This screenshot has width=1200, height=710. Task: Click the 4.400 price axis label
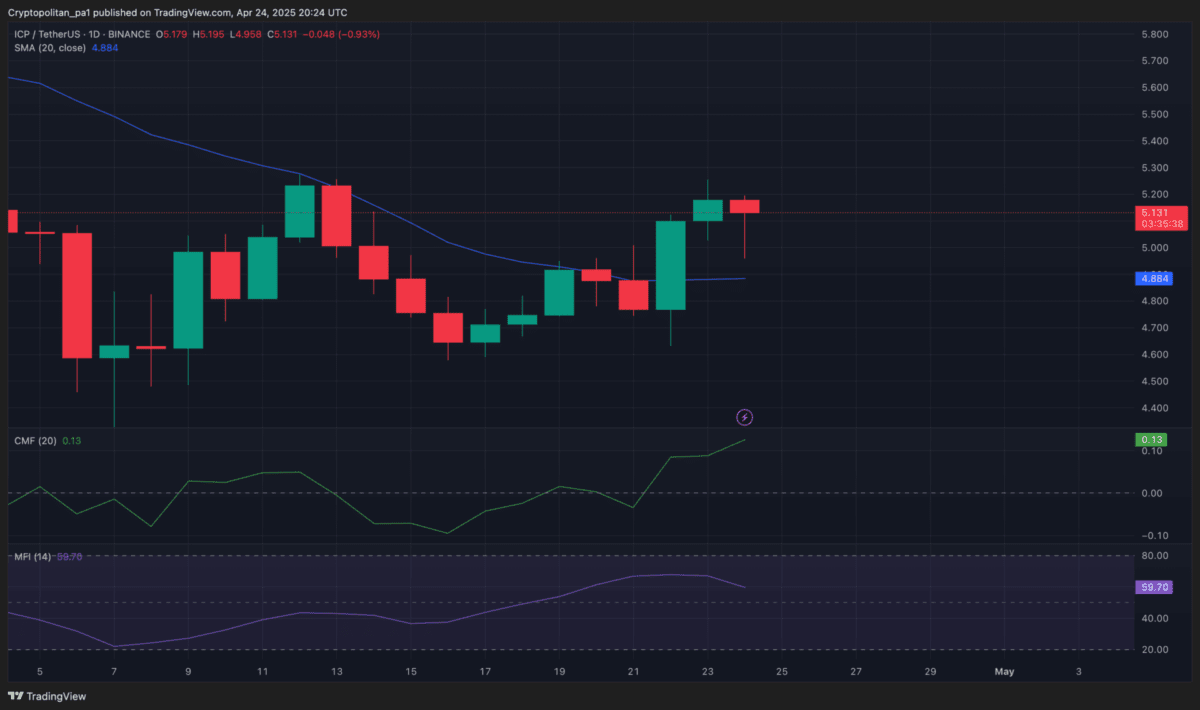pos(1155,408)
